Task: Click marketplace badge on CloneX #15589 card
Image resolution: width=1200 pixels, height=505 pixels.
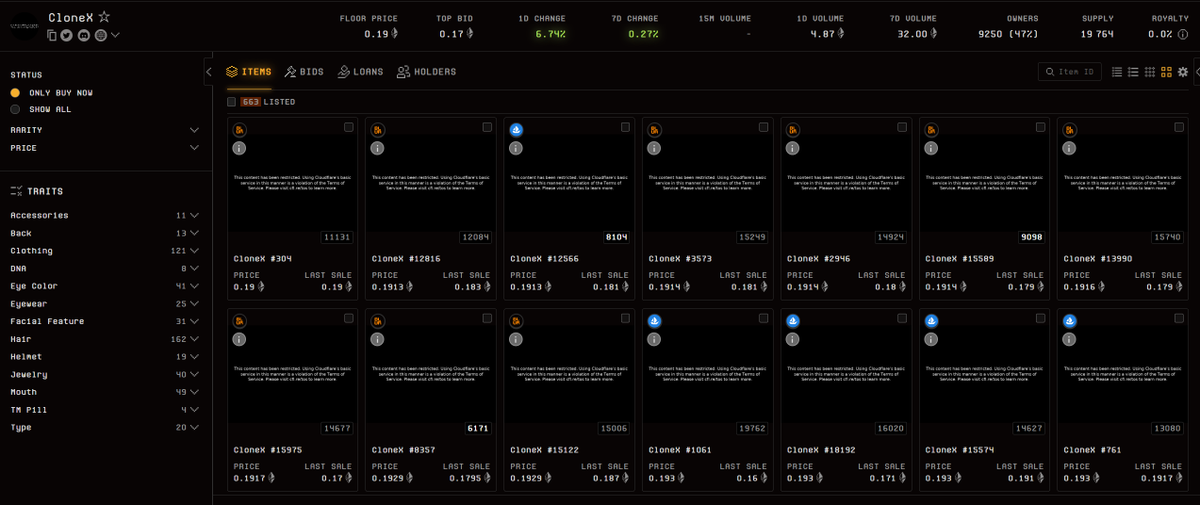Action: coord(931,130)
